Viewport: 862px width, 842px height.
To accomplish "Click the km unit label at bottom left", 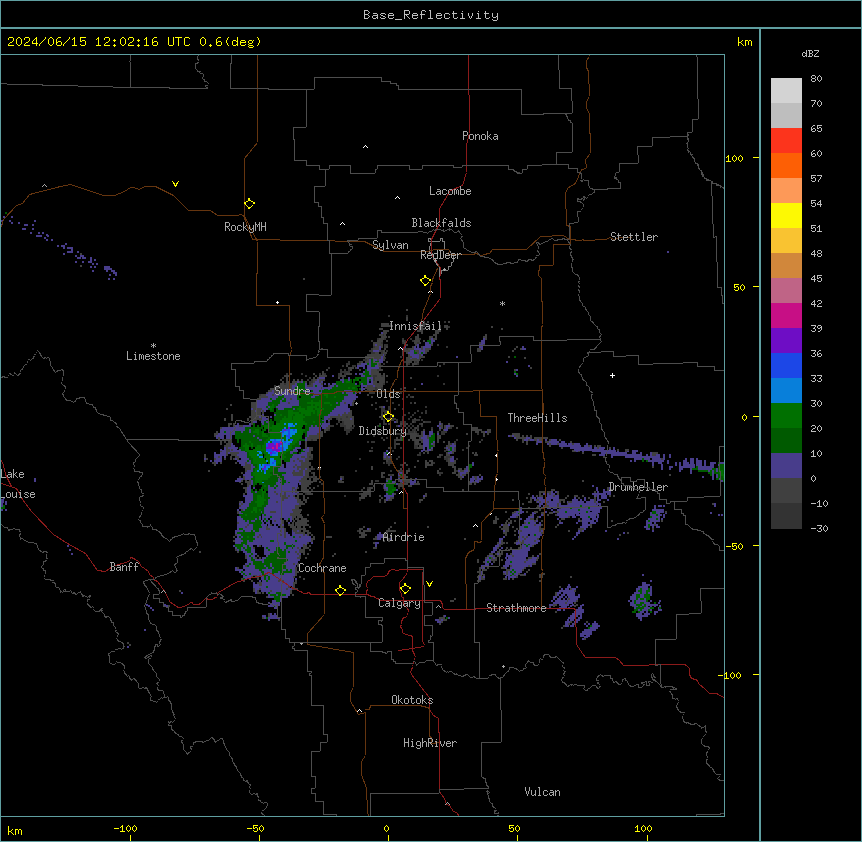I will point(15,830).
